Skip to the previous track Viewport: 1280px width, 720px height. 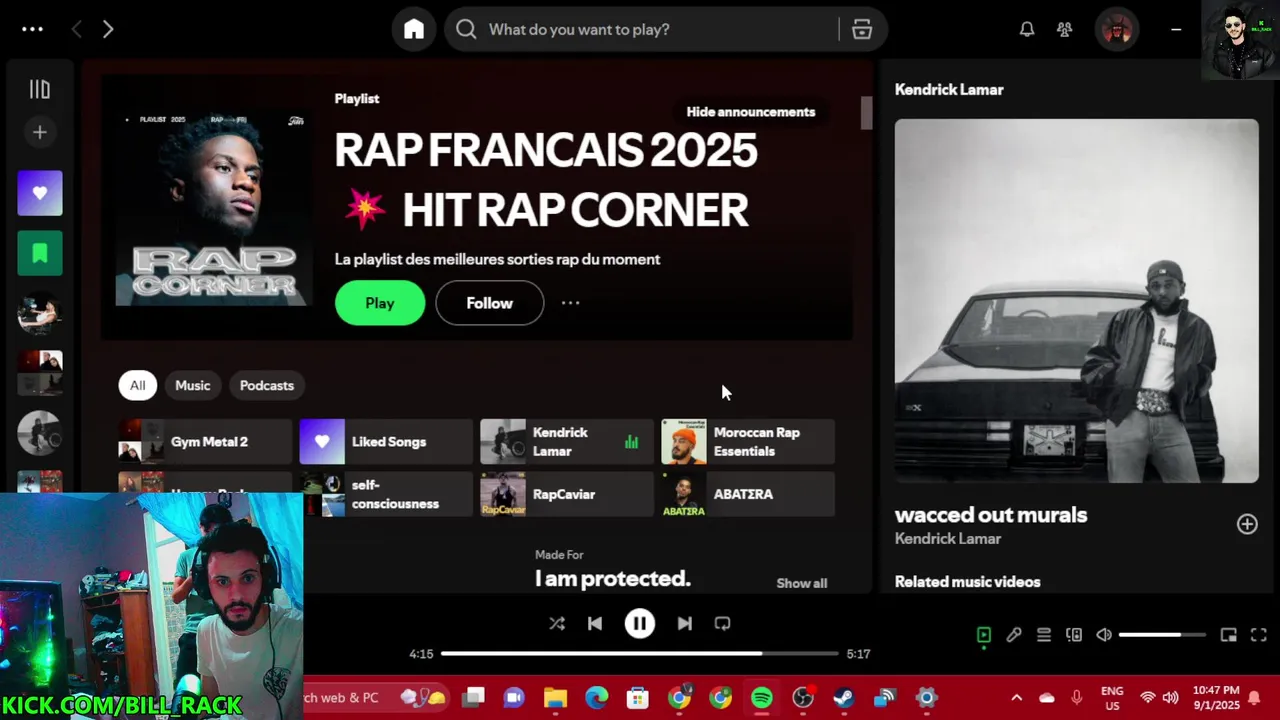(x=595, y=624)
